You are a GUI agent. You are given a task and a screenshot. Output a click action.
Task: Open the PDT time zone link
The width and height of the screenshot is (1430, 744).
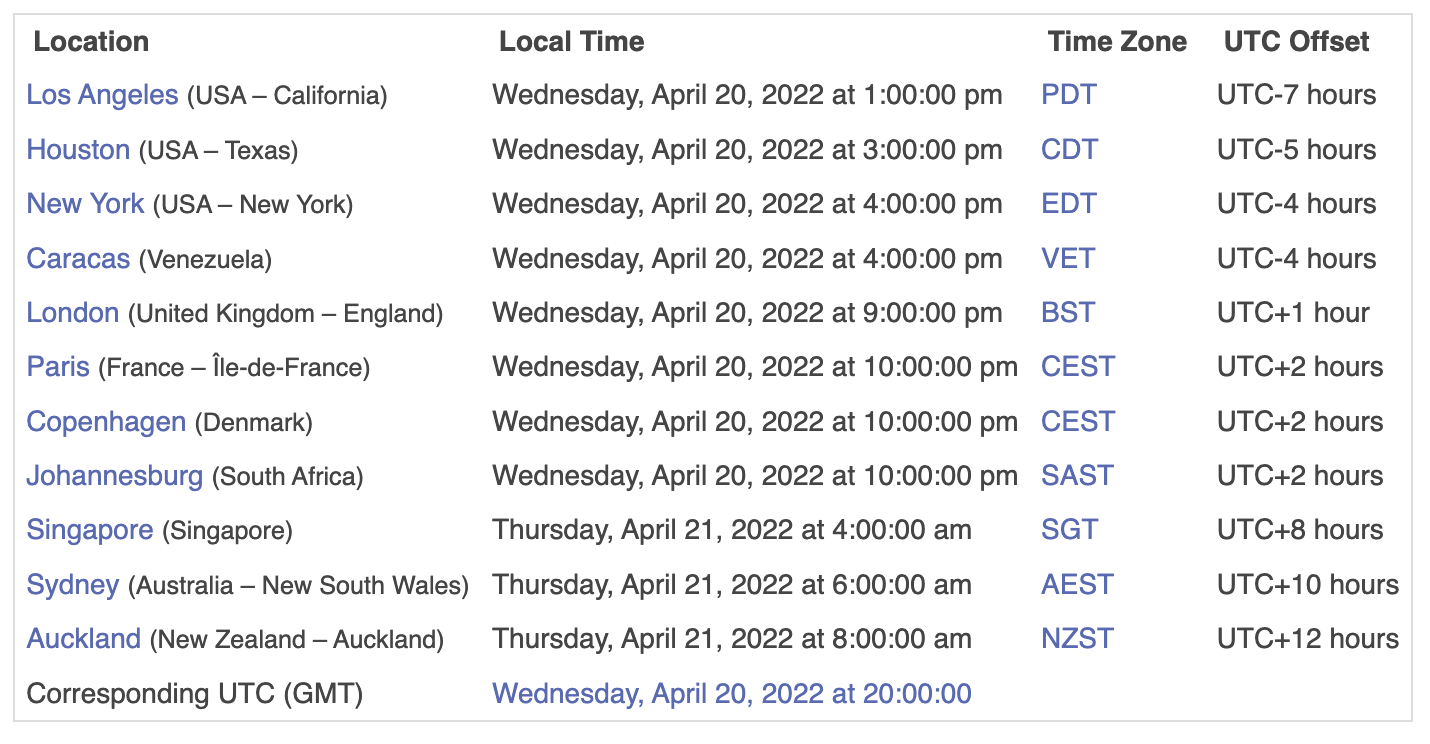1068,95
